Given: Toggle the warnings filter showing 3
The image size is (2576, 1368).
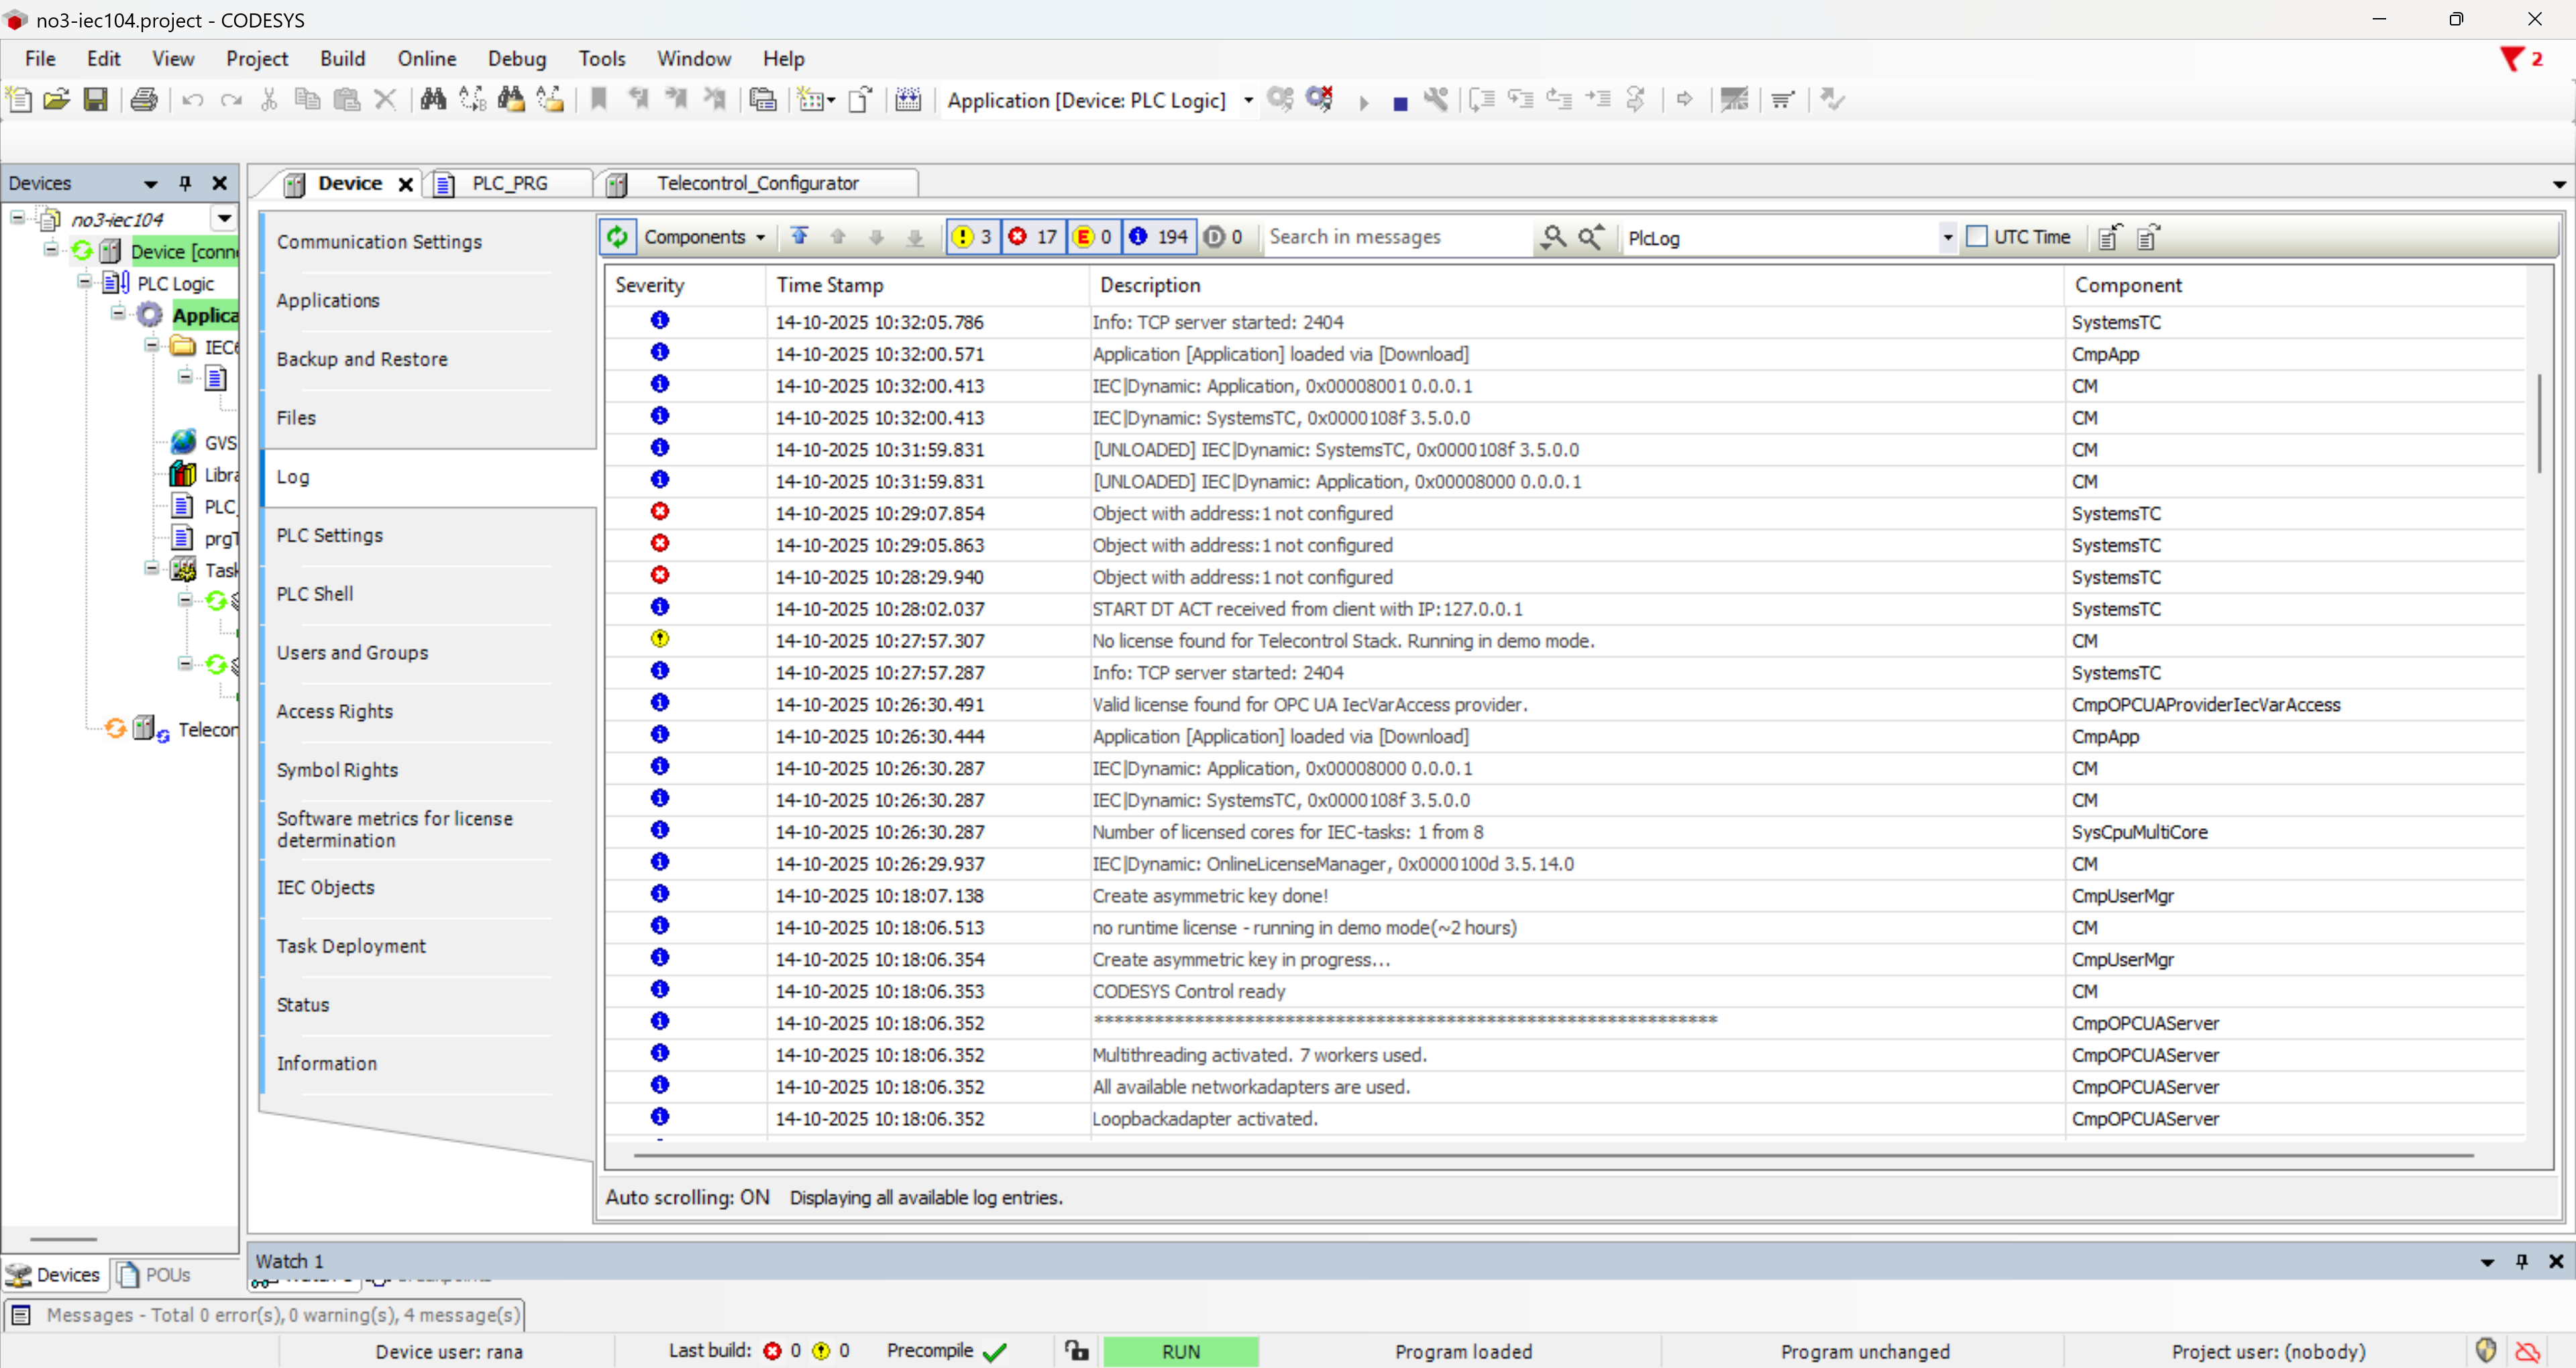Looking at the screenshot, I should [x=973, y=237].
